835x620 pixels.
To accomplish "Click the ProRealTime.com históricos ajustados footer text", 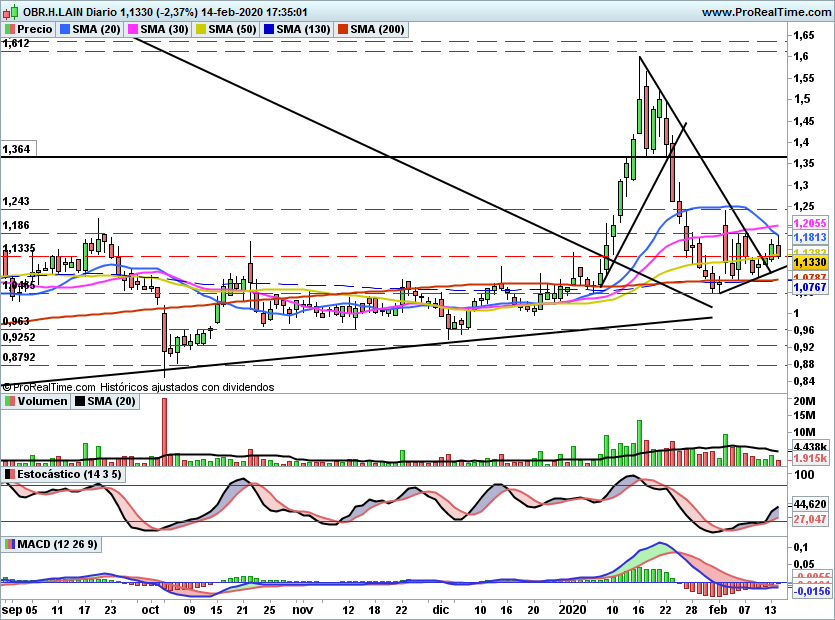I will click(x=138, y=387).
